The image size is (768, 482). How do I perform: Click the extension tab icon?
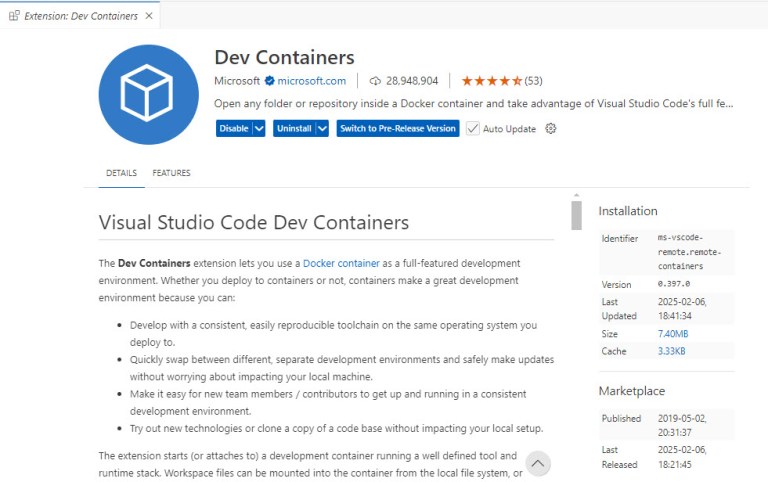[x=14, y=16]
